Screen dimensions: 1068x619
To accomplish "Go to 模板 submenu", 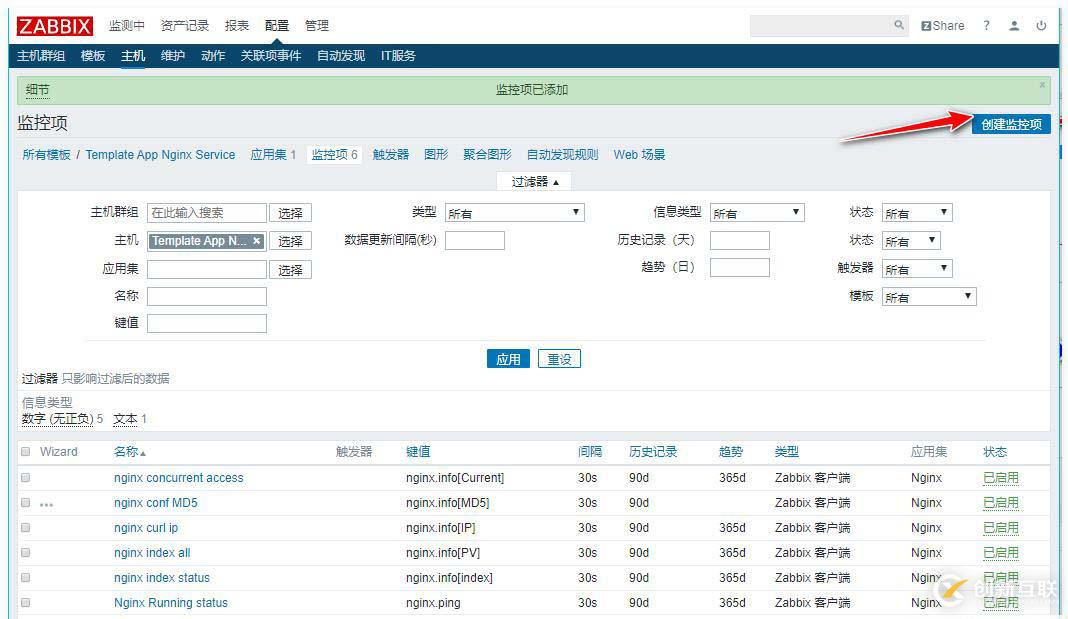I will pyautogui.click(x=93, y=56).
